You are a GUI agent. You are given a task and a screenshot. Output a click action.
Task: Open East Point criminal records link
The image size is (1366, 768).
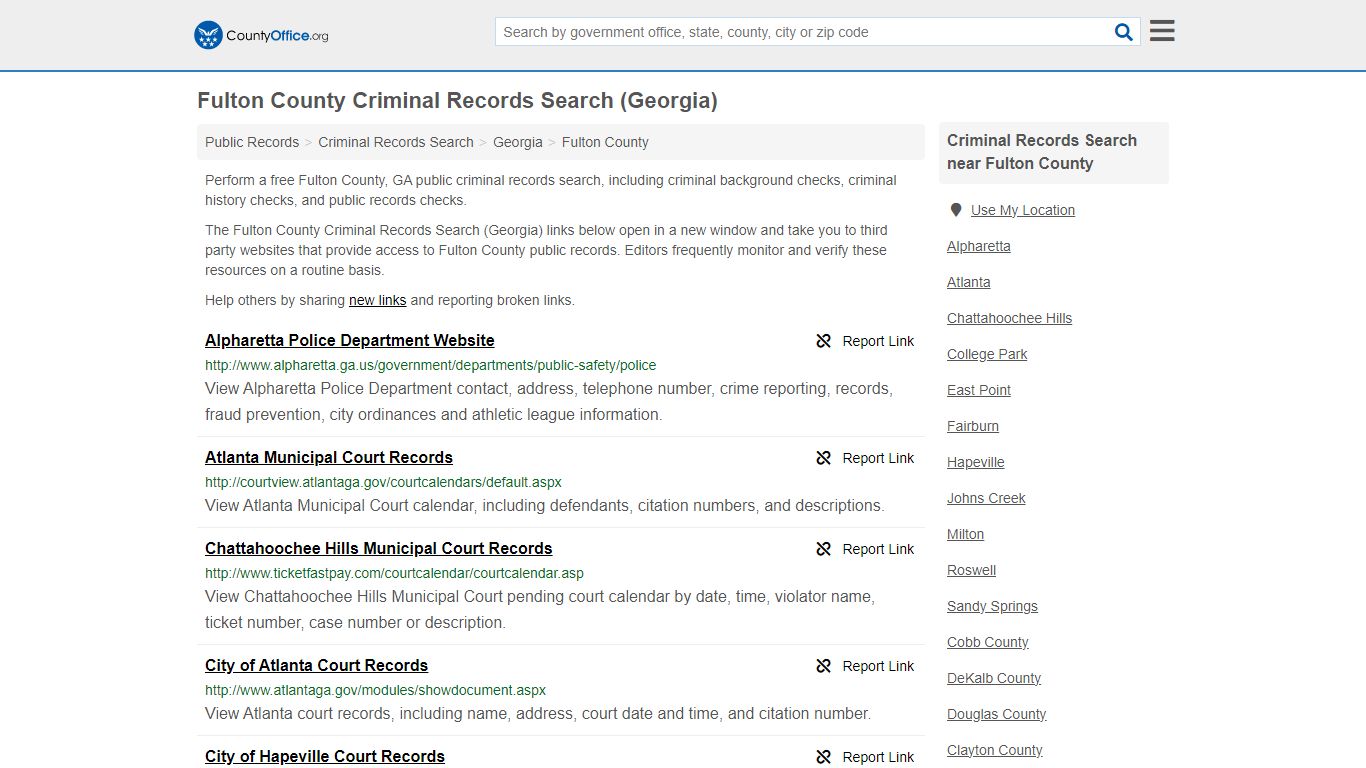point(979,390)
